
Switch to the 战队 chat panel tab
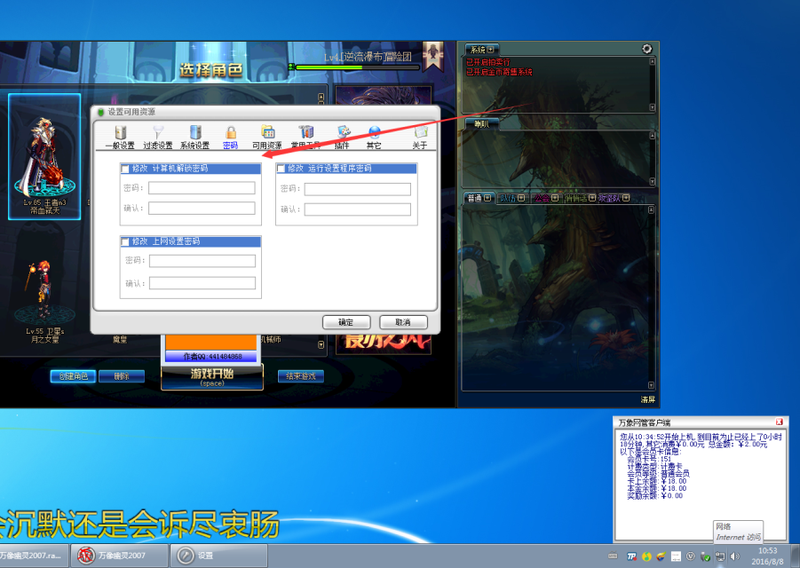coord(482,124)
